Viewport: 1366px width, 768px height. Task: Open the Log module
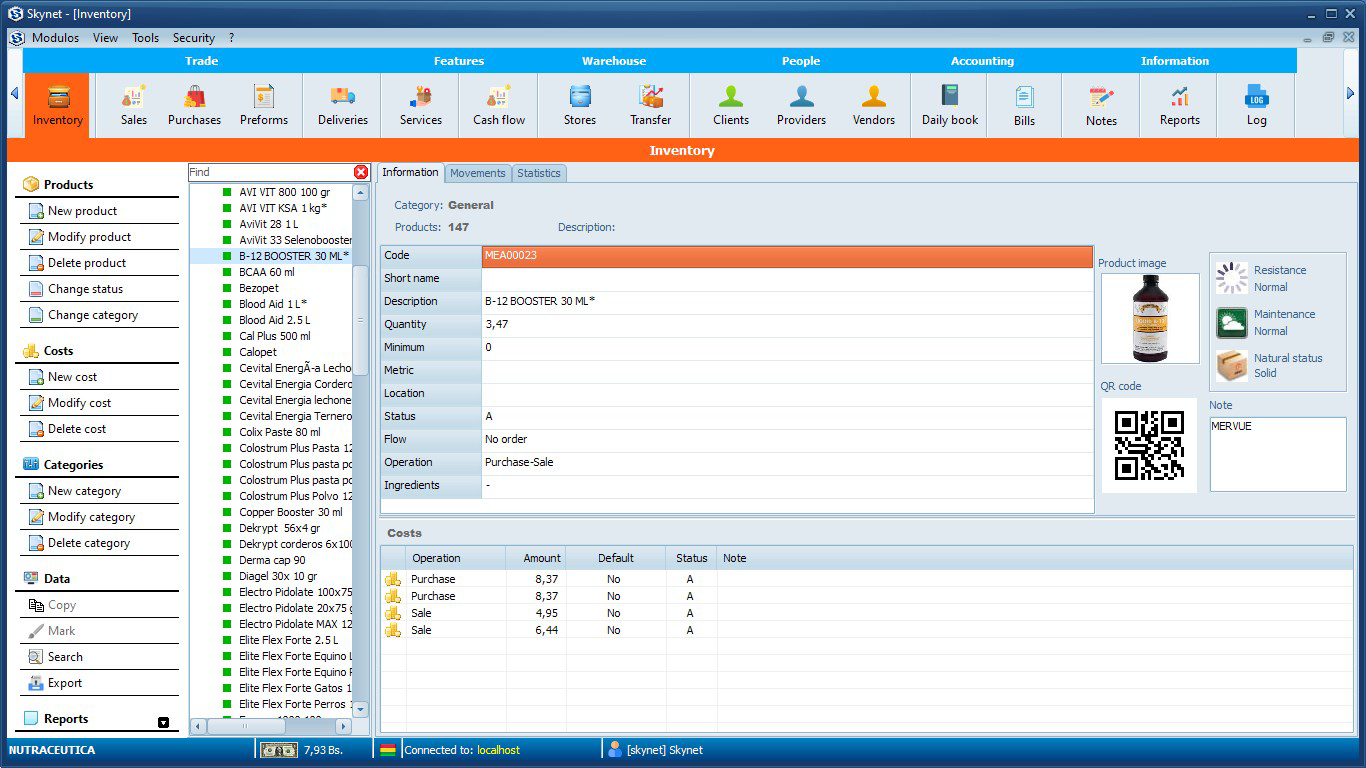point(1256,104)
